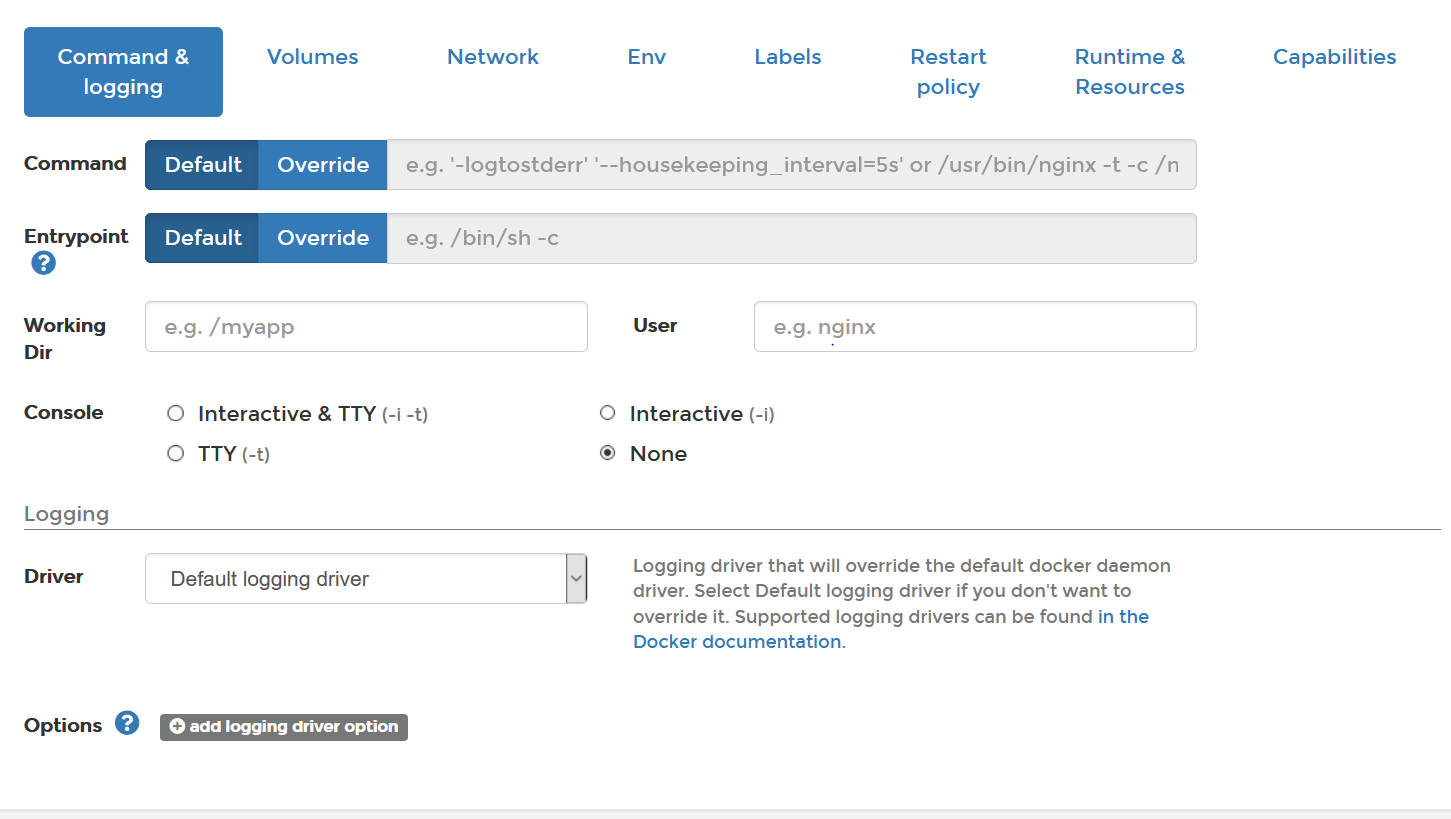Click the logging Options help icon

(127, 723)
